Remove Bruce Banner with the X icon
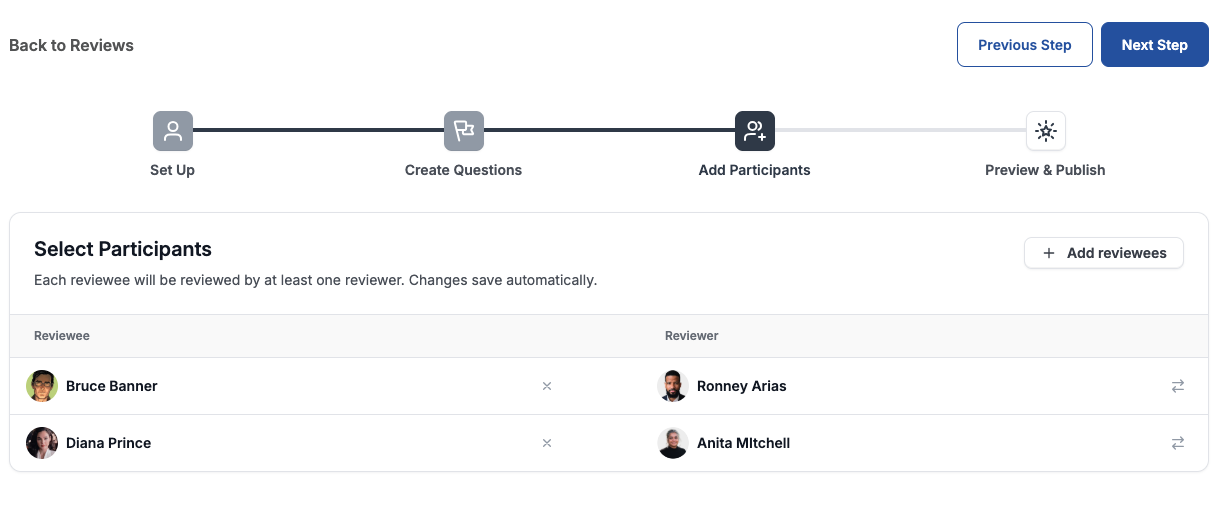 click(547, 386)
